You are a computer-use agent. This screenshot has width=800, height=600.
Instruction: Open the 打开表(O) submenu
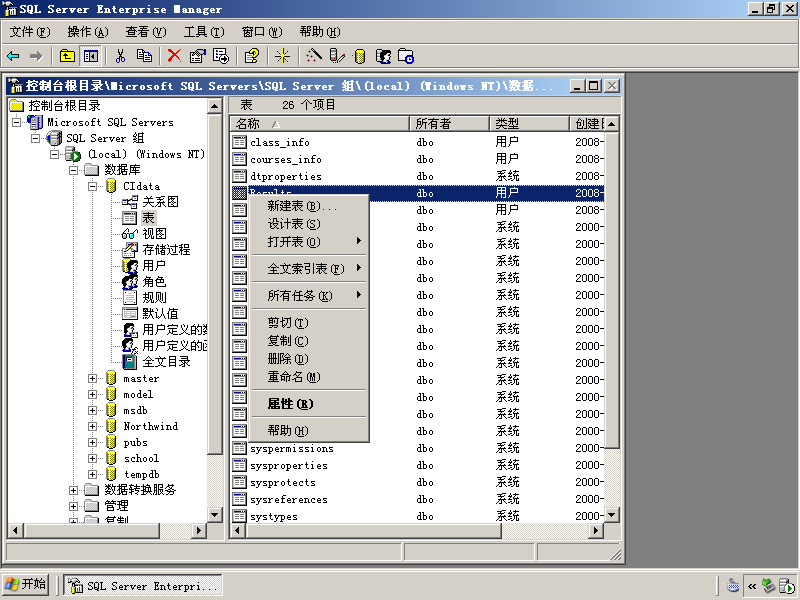pos(309,242)
